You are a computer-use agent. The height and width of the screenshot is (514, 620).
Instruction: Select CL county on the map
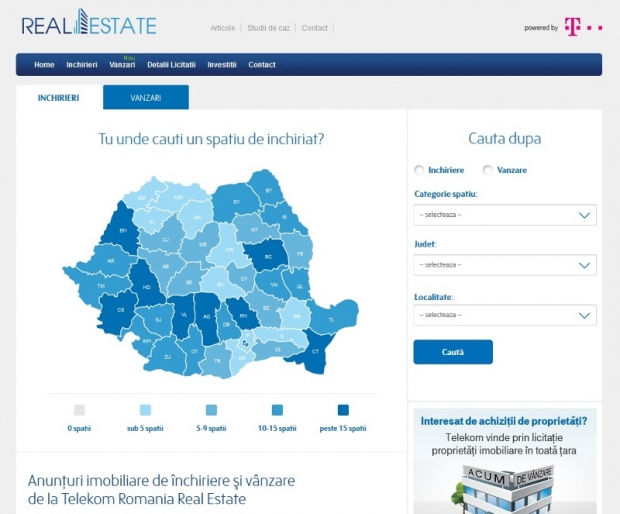278,350
